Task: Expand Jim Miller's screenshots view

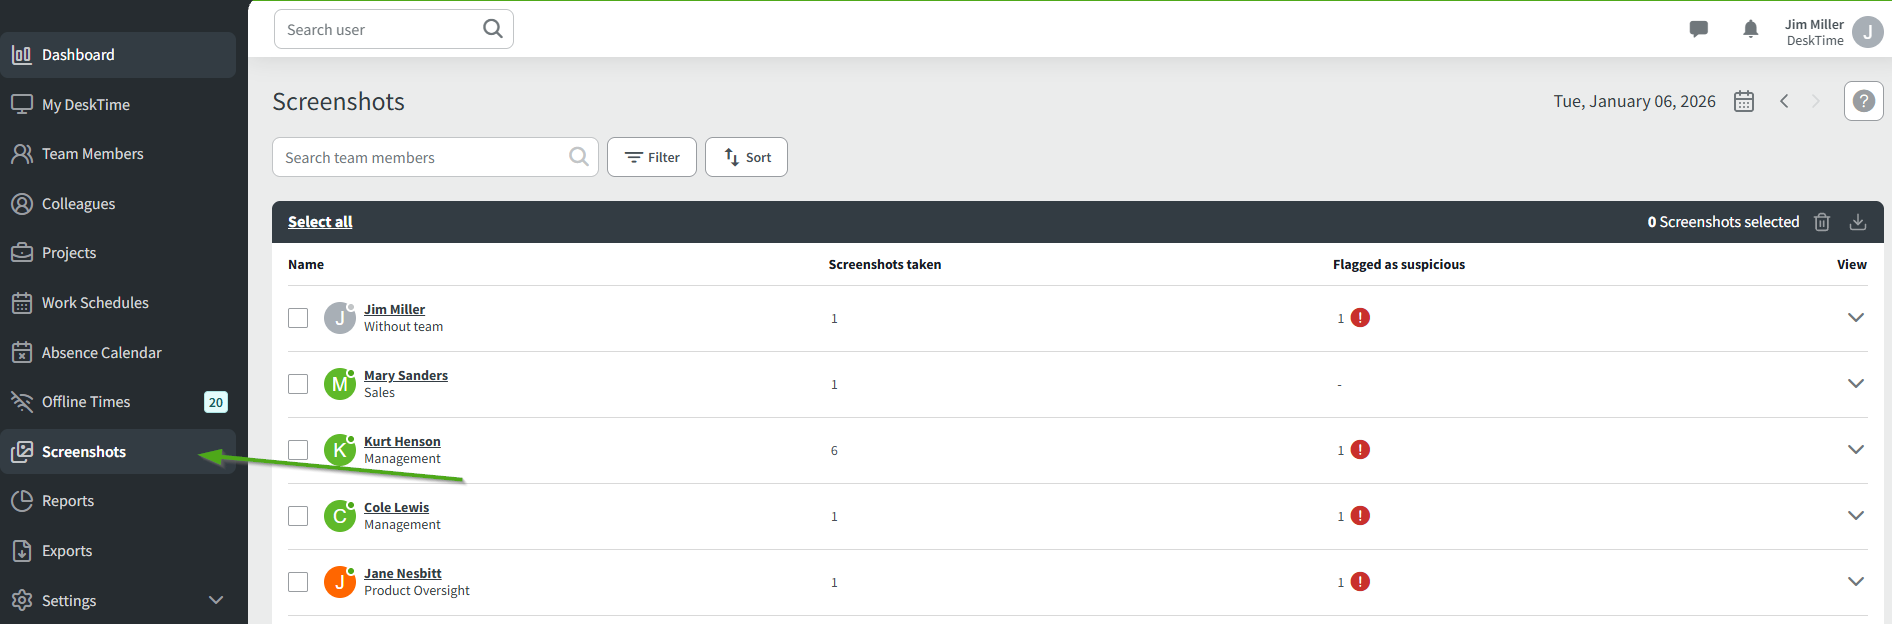Action: tap(1856, 318)
